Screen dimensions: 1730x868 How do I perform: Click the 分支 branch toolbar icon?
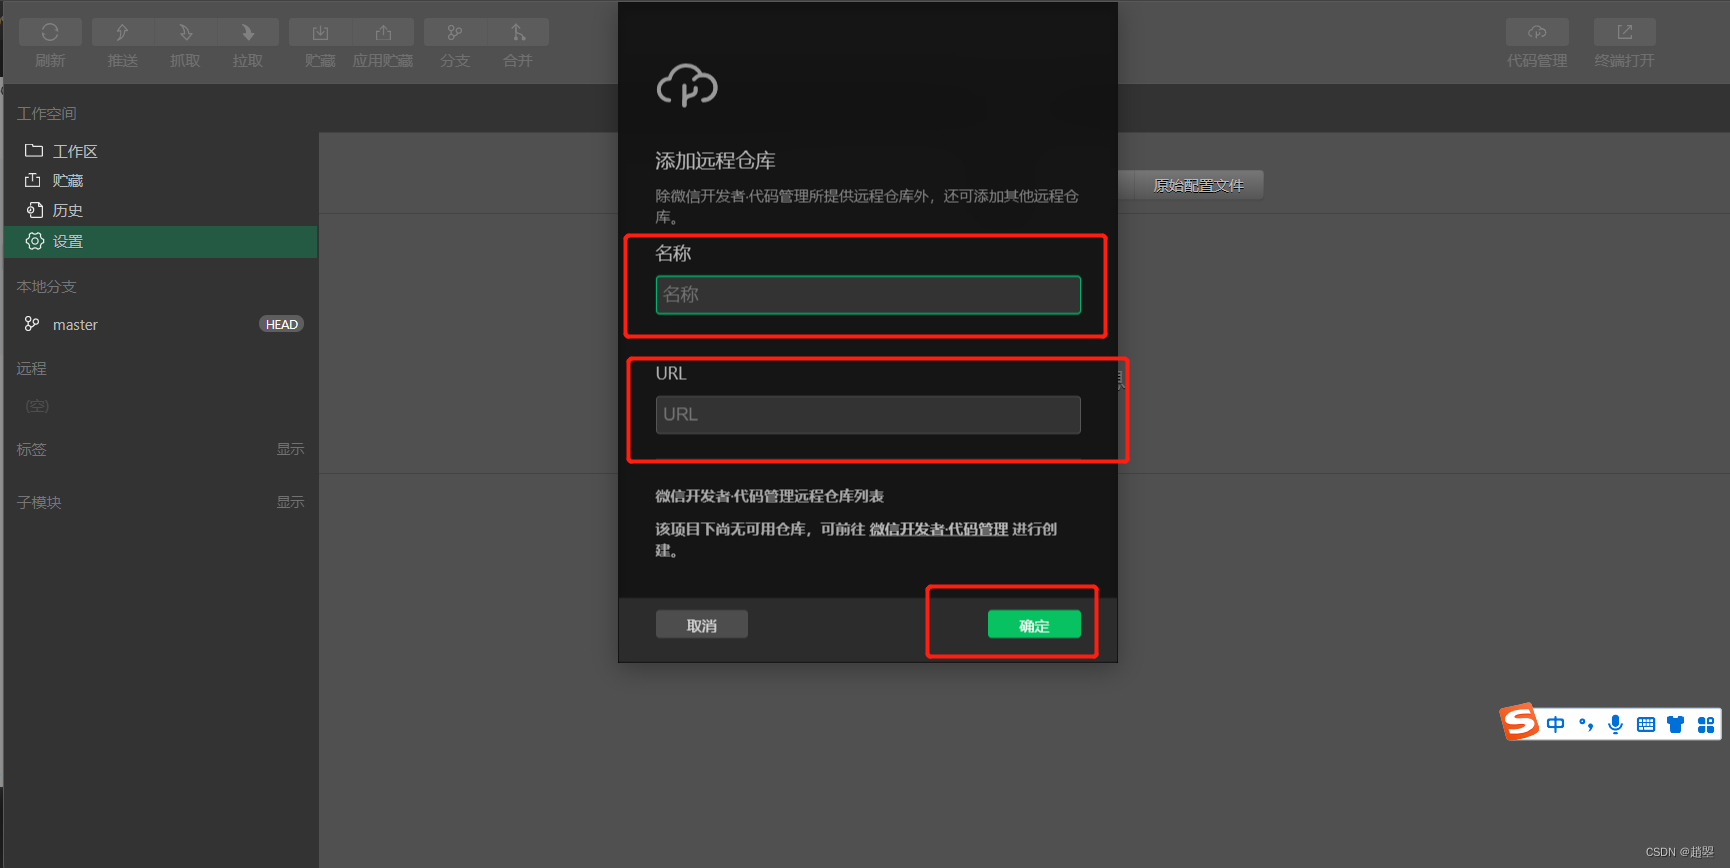tap(455, 33)
